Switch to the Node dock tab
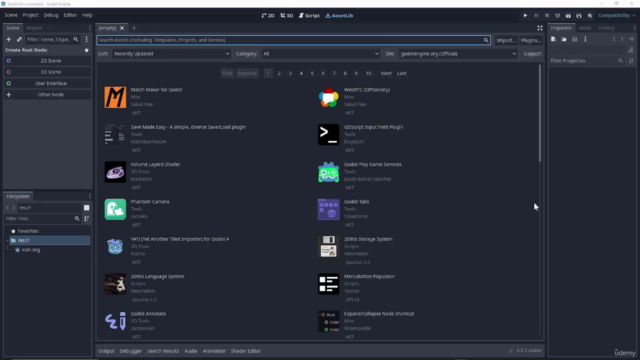This screenshot has width=640, height=360. coord(585,28)
